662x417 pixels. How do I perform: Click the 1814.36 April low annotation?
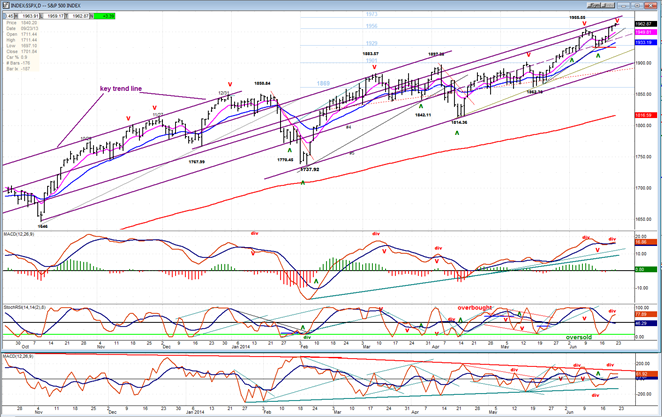459,122
